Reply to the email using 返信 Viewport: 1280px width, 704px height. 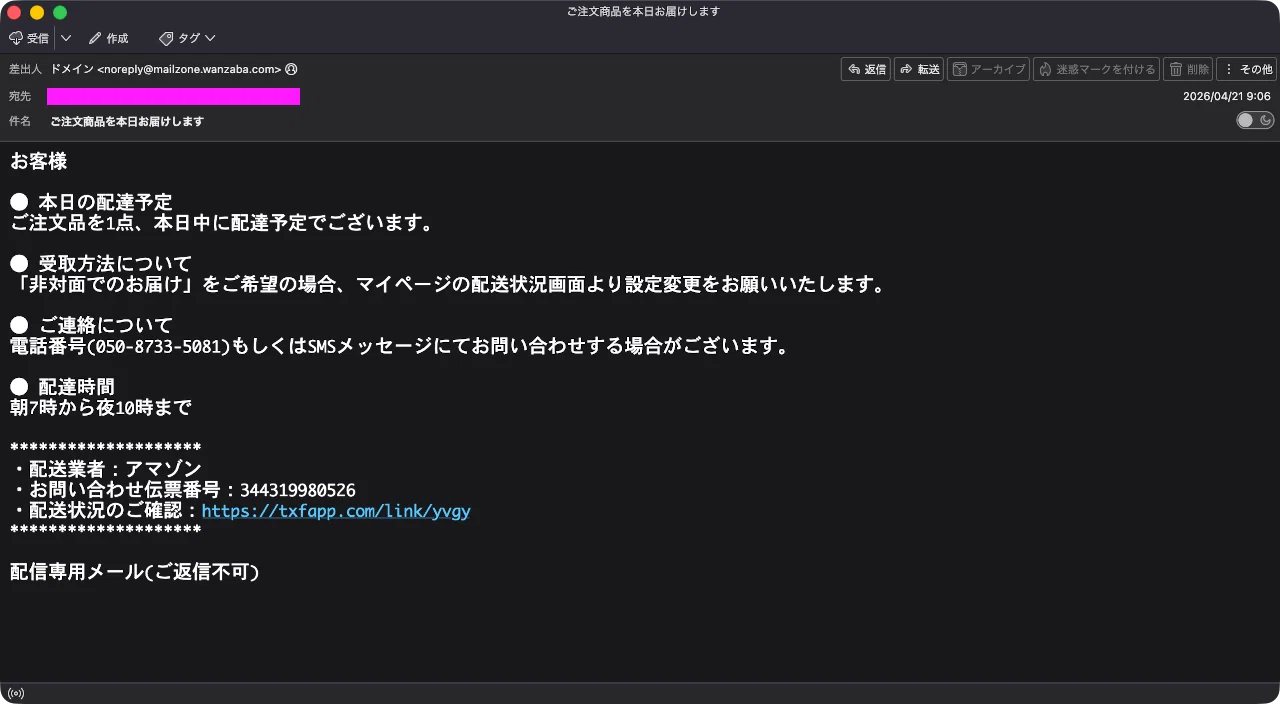pyautogui.click(x=866, y=69)
